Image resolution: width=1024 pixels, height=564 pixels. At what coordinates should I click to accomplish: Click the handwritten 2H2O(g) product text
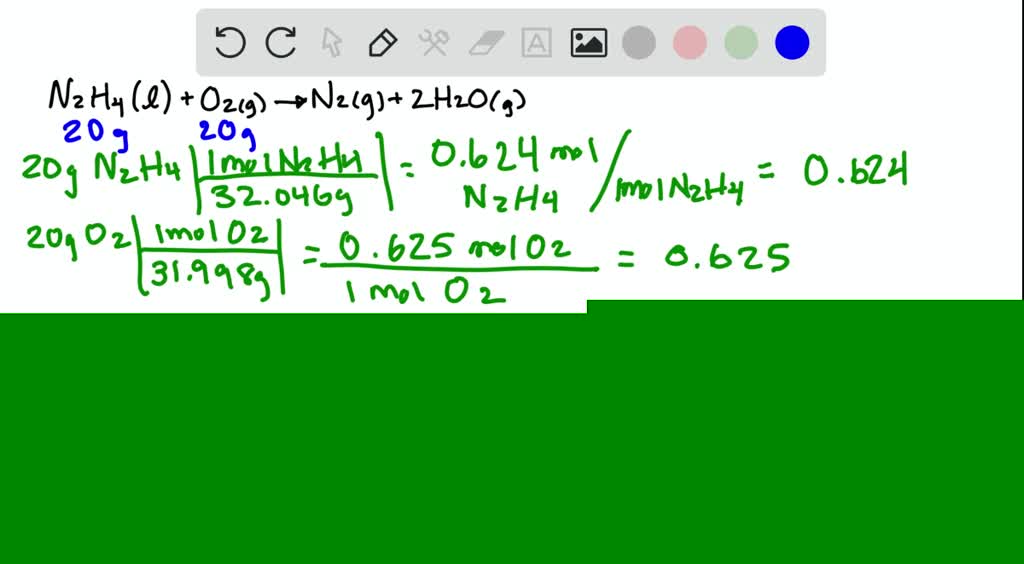(x=468, y=101)
